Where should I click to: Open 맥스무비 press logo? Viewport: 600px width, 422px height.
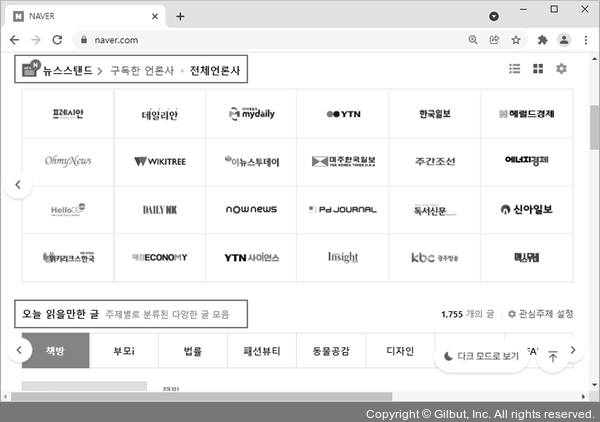tap(527, 257)
